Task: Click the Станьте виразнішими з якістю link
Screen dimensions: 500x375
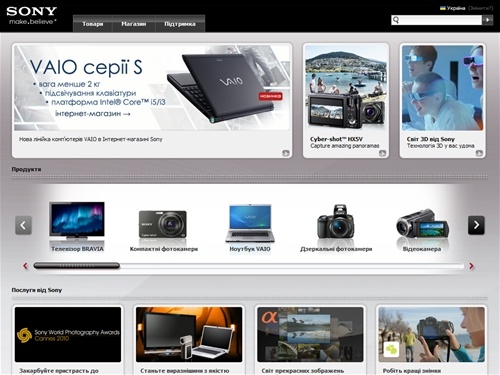Action: pyautogui.click(x=185, y=371)
